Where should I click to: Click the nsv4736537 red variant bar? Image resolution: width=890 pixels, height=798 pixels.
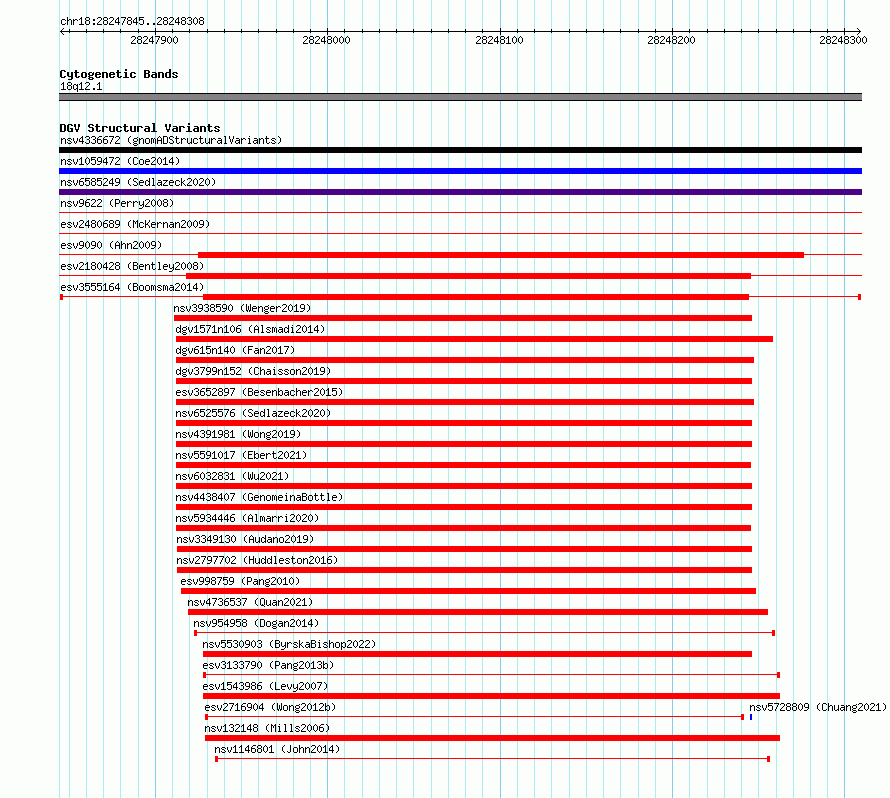pyautogui.click(x=478, y=612)
